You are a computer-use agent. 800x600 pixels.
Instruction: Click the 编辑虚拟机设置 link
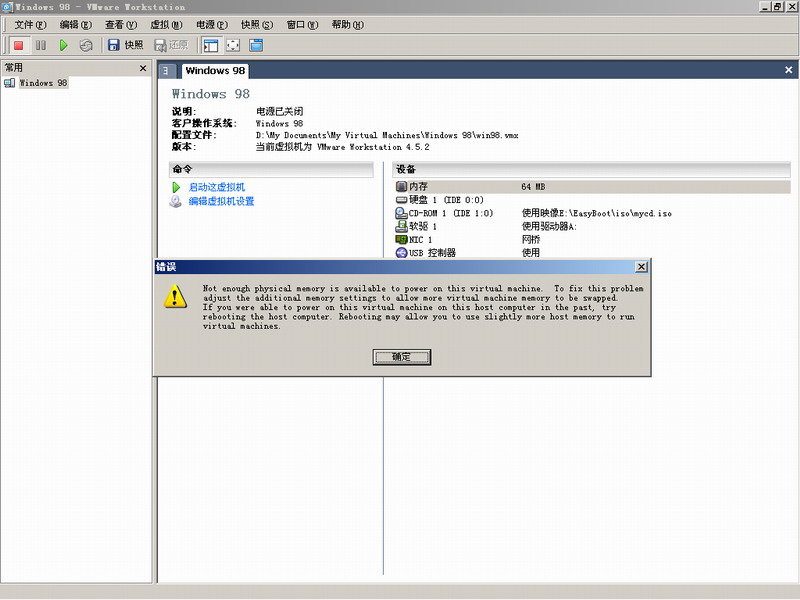pos(221,202)
